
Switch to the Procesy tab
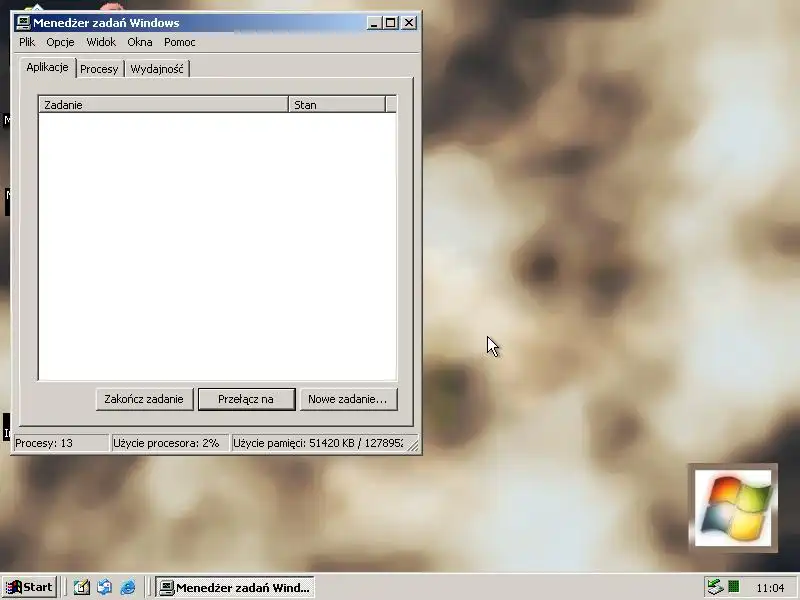pyautogui.click(x=99, y=69)
